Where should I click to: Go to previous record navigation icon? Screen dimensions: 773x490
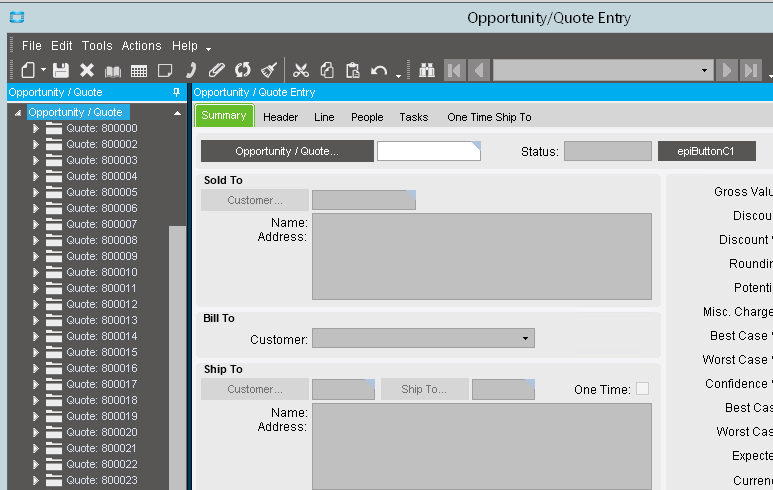pos(479,70)
